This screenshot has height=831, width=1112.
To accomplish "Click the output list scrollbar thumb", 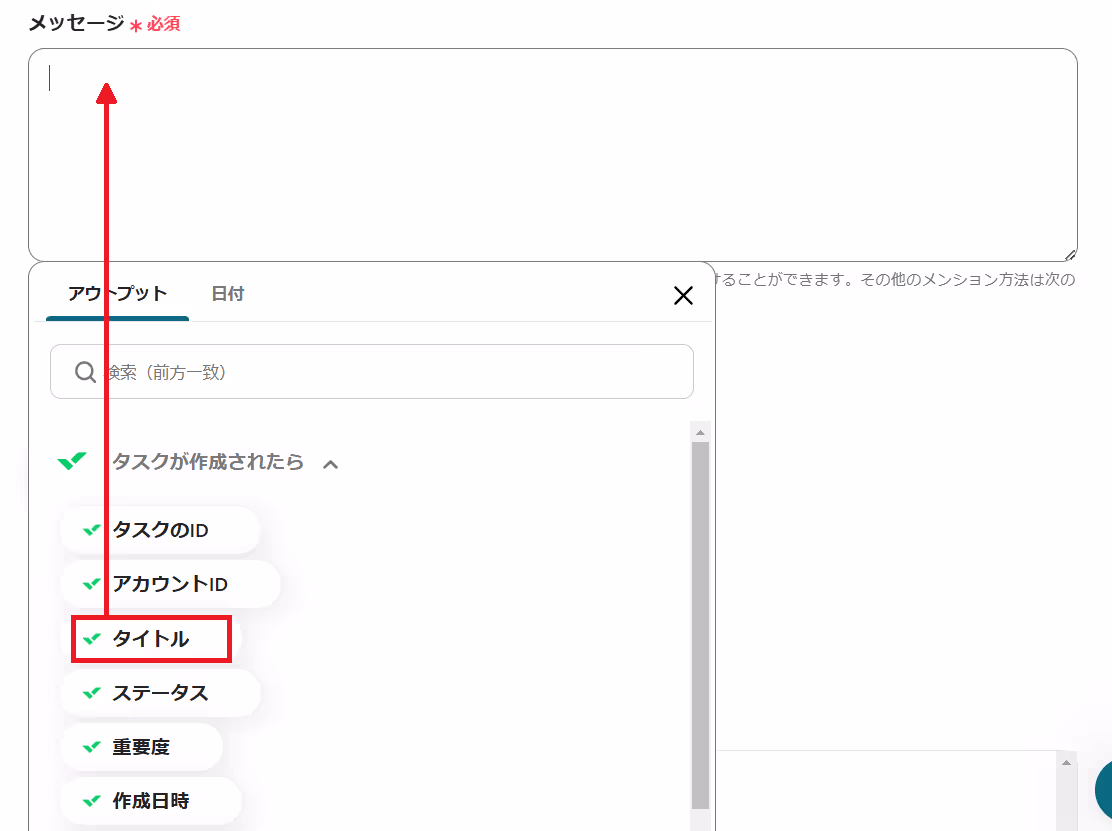I will coord(700,625).
